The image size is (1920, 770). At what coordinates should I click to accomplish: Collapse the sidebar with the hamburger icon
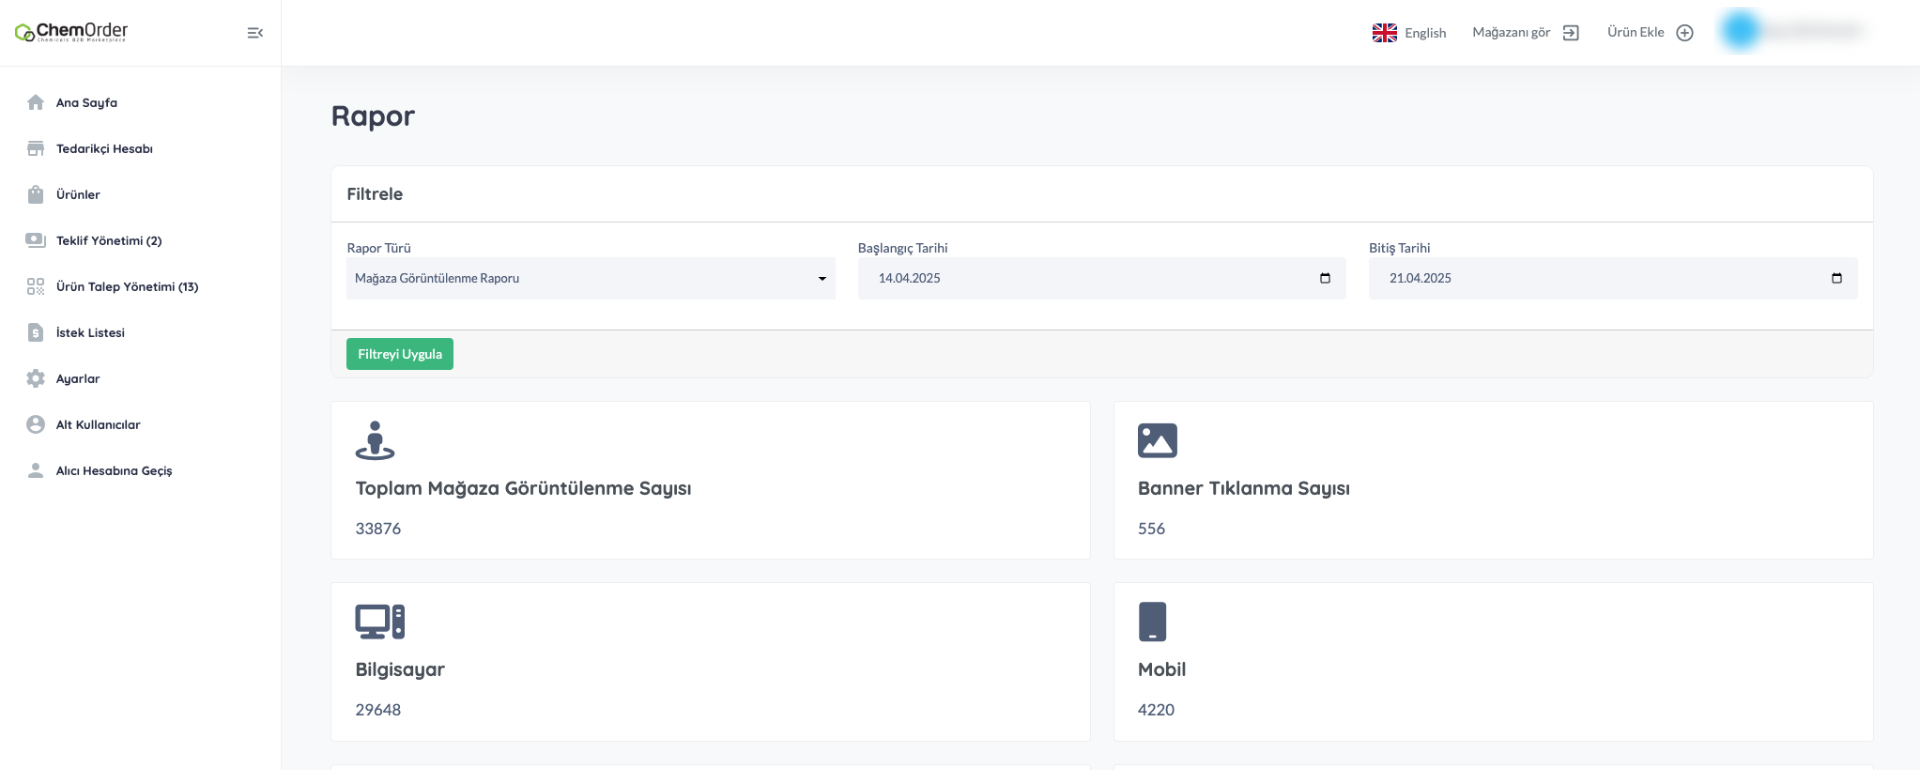255,33
